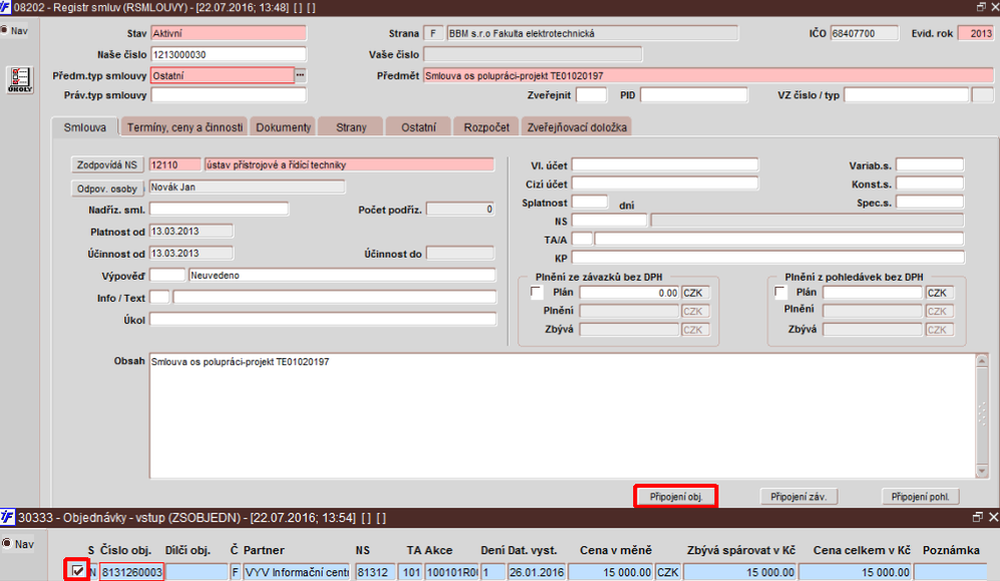This screenshot has height=581, width=1000.
Task: Click the NS code field 12110
Action: (175, 165)
